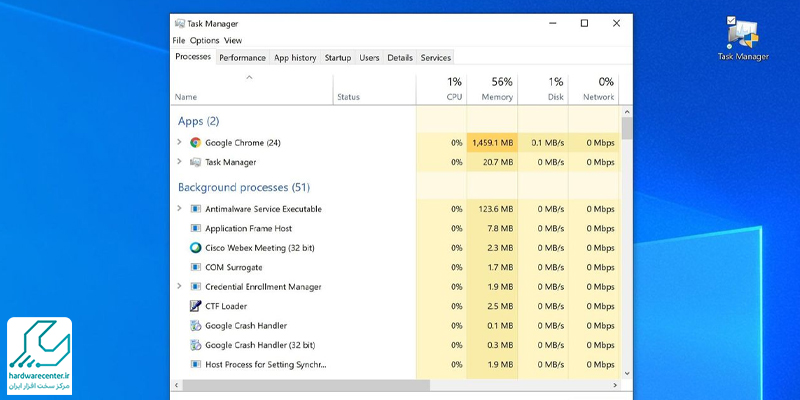Open the File menu
800x400 pixels.
[179, 40]
